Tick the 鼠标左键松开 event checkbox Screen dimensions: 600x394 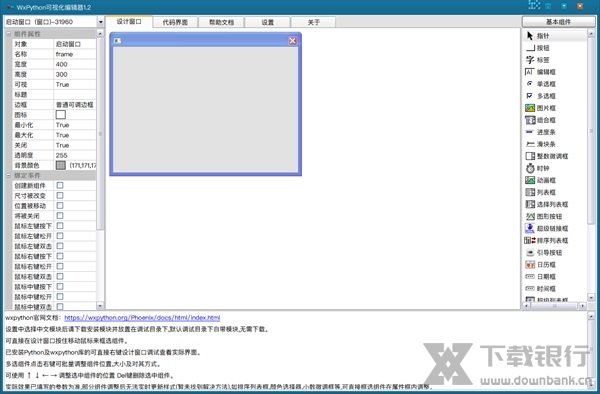(x=60, y=236)
